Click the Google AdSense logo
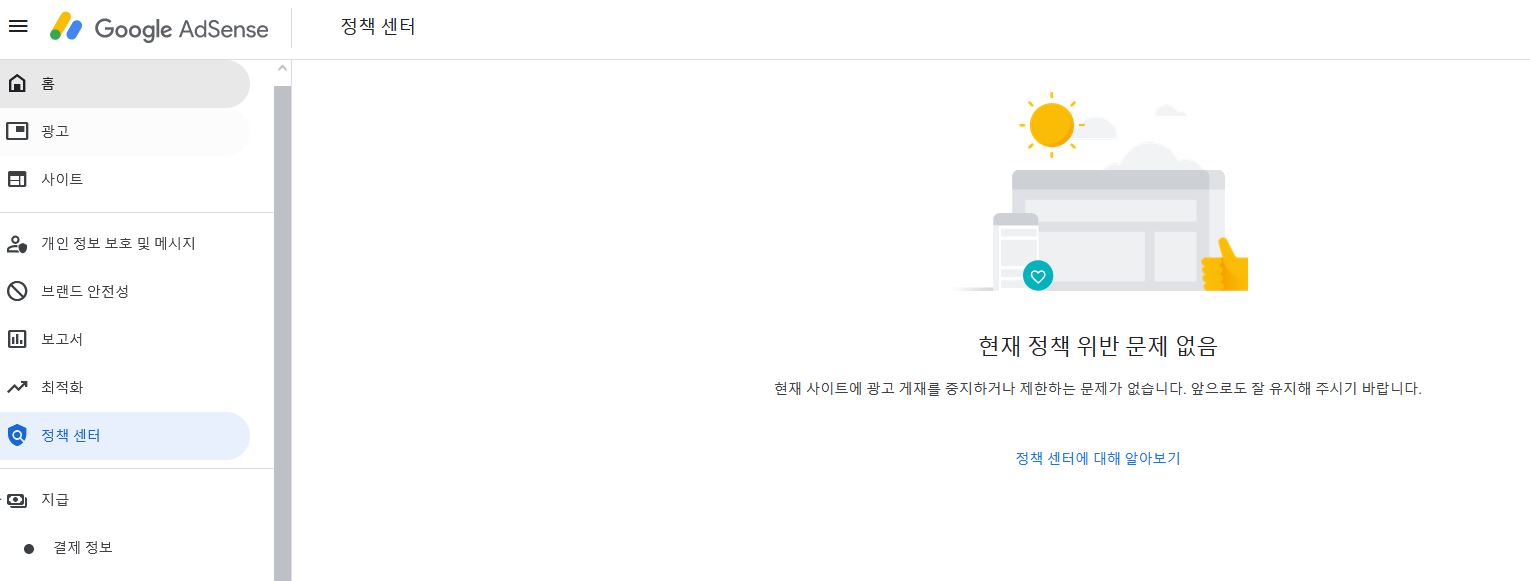Image resolution: width=1530 pixels, height=581 pixels. [159, 28]
